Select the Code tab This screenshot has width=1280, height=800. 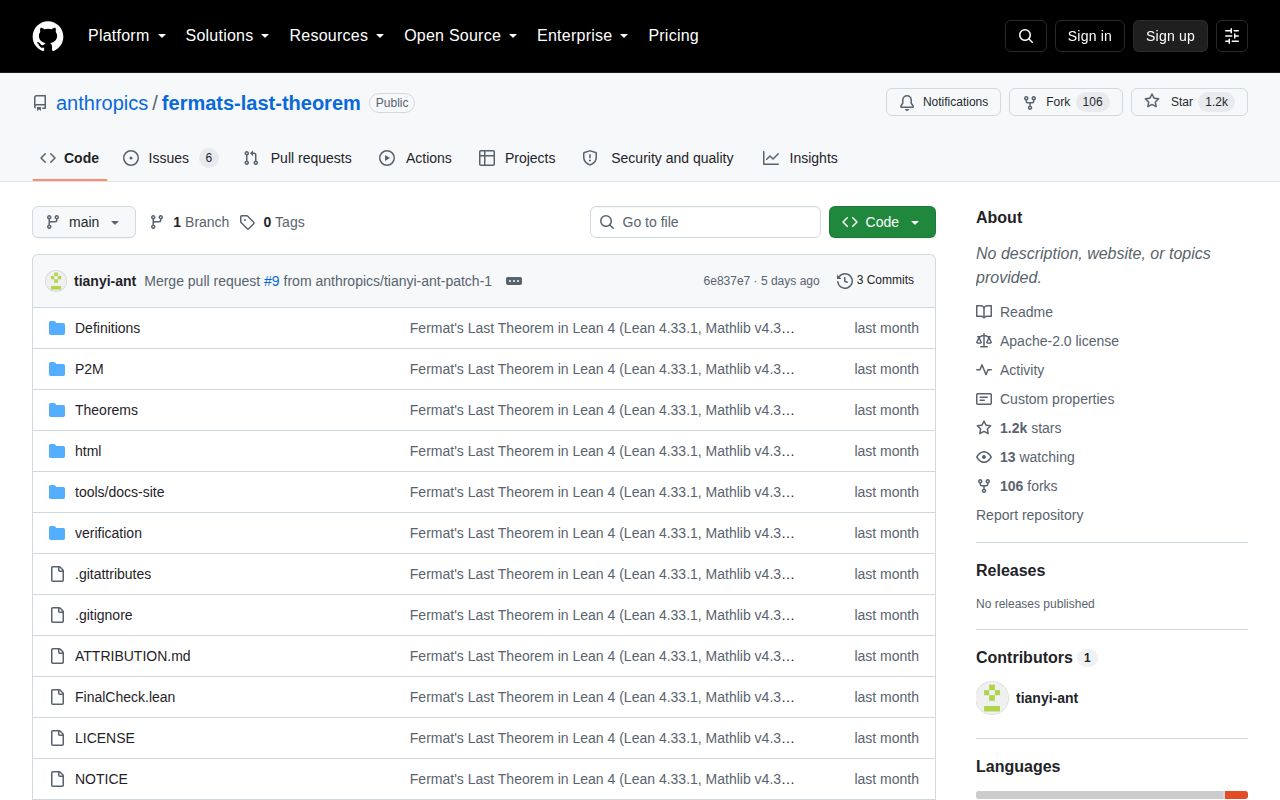(70, 158)
